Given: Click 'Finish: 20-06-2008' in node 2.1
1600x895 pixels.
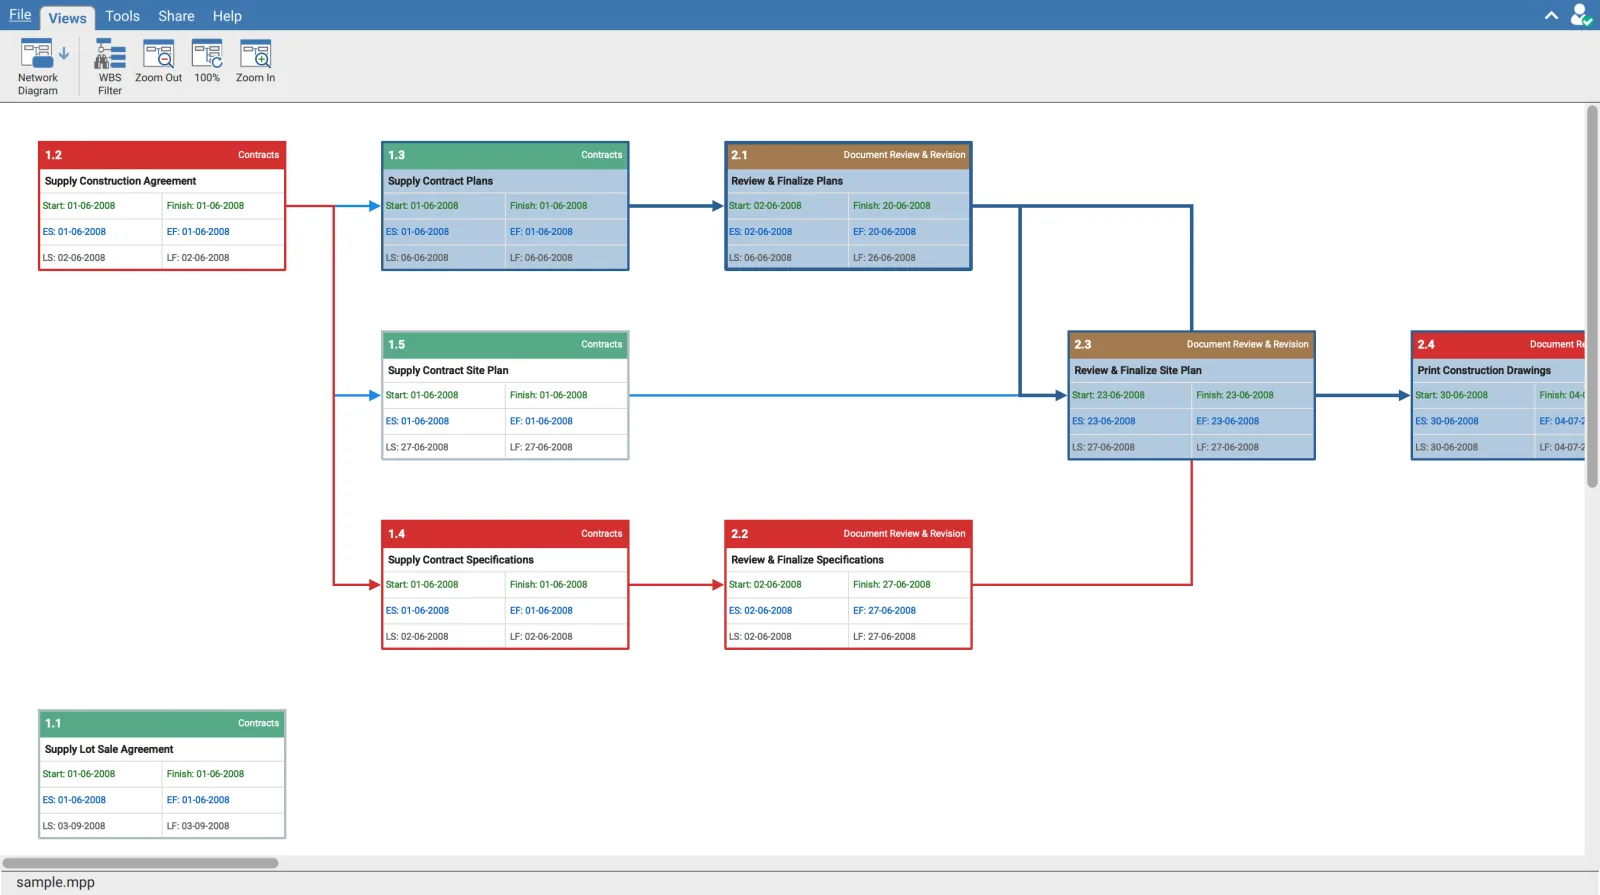Looking at the screenshot, I should click(891, 206).
